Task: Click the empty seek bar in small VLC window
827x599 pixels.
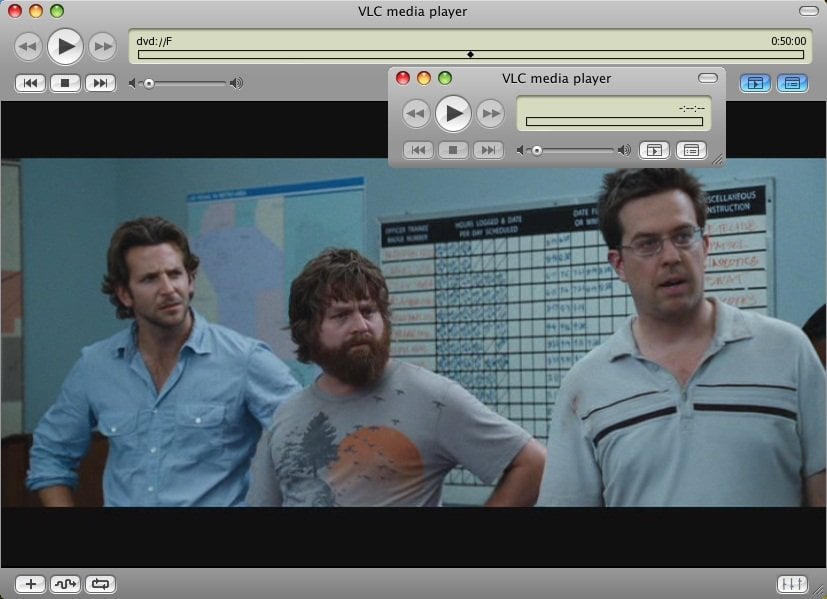Action: [x=614, y=122]
